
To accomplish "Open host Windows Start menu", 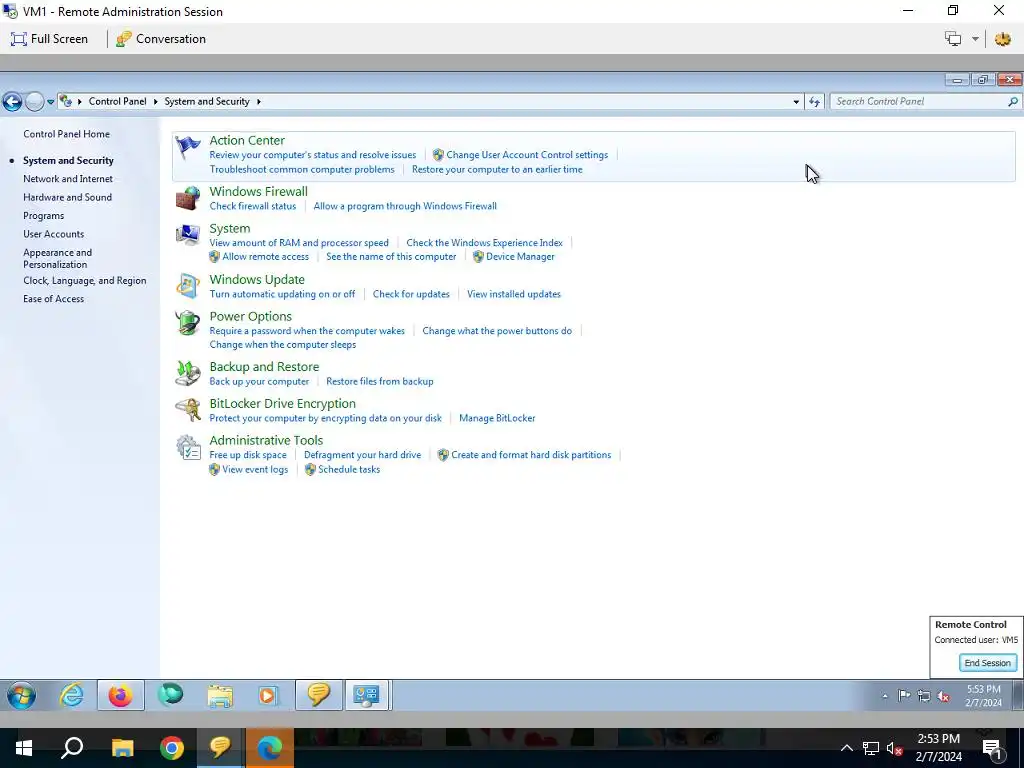I will pyautogui.click(x=24, y=748).
